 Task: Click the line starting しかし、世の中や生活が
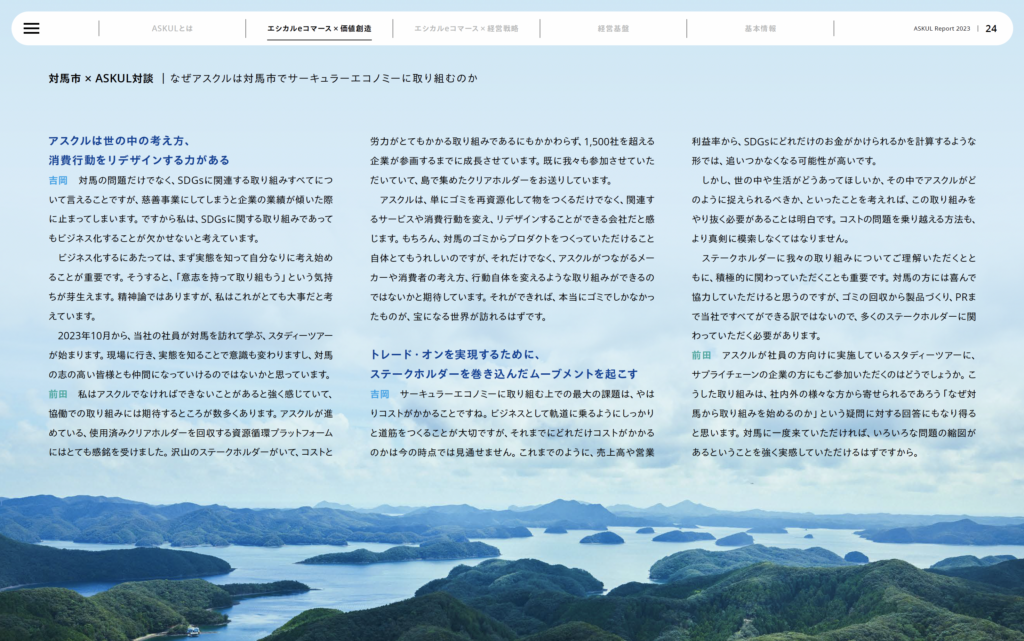click(x=839, y=180)
